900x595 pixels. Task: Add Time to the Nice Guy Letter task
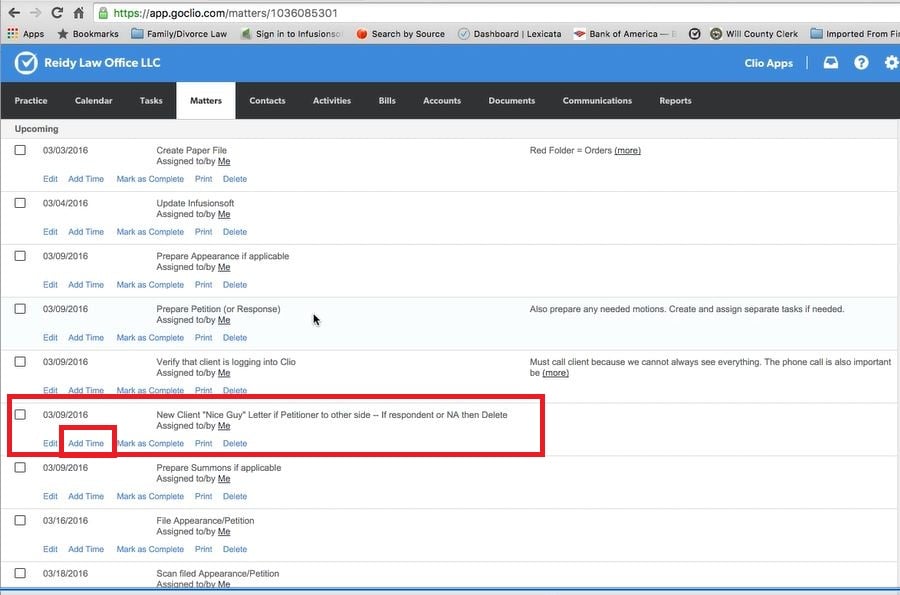[x=86, y=444]
